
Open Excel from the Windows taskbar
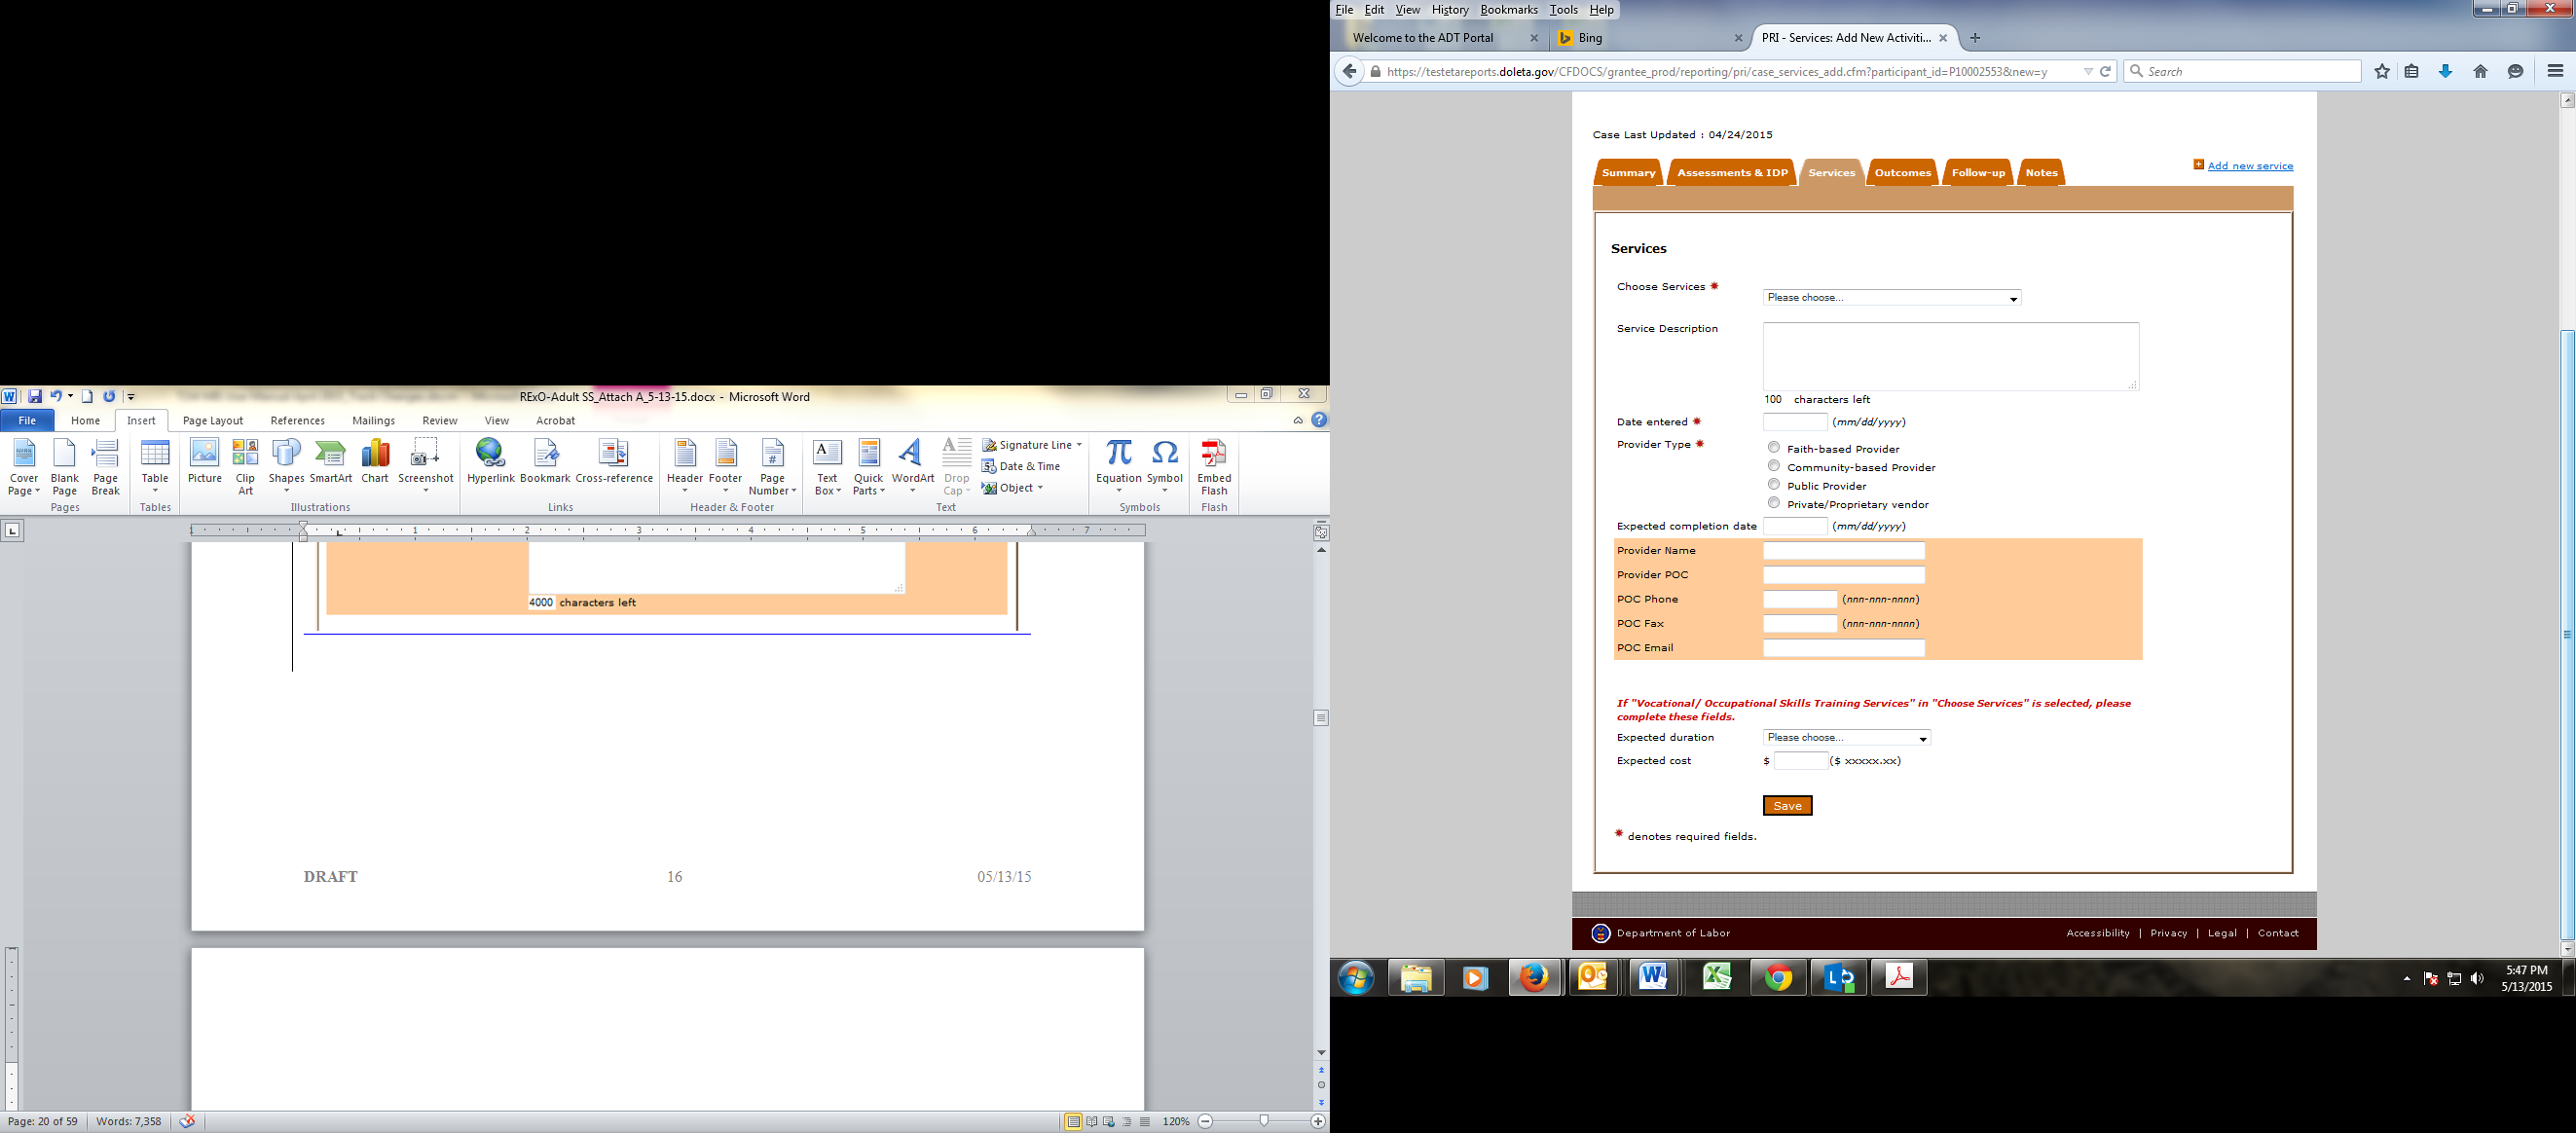(1717, 977)
